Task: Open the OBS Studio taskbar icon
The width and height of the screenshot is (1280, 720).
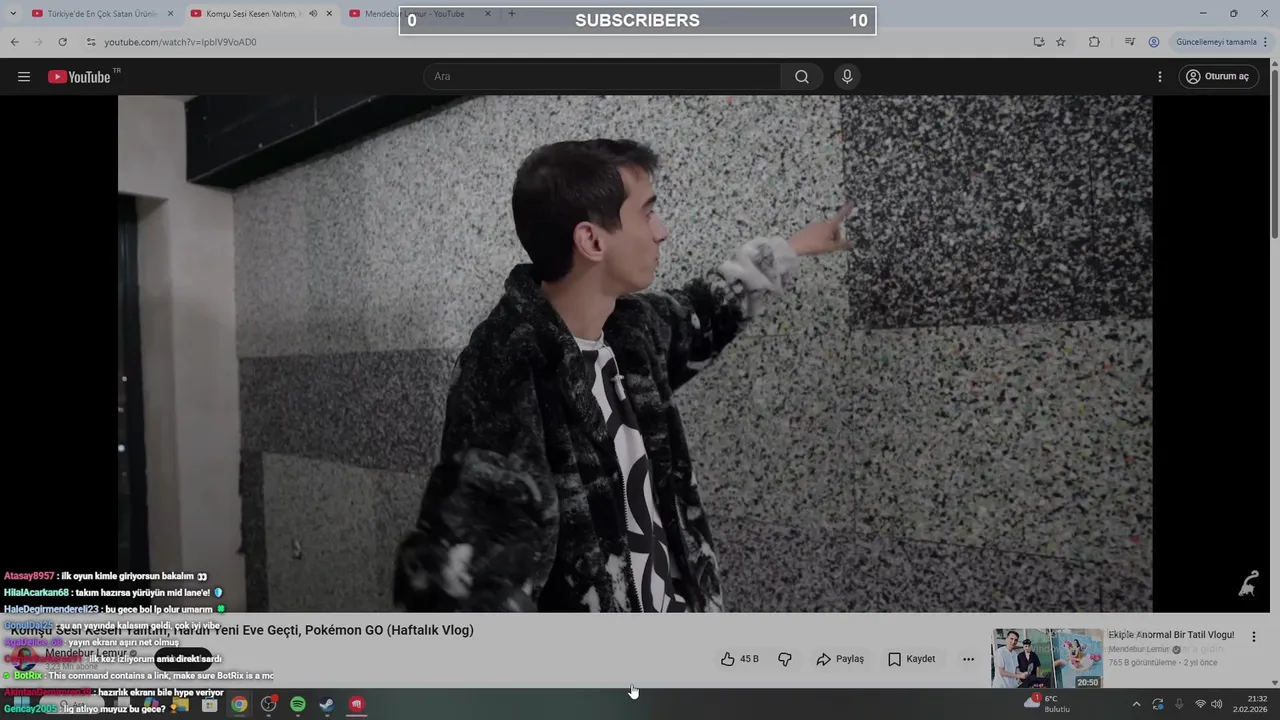Action: (268, 705)
